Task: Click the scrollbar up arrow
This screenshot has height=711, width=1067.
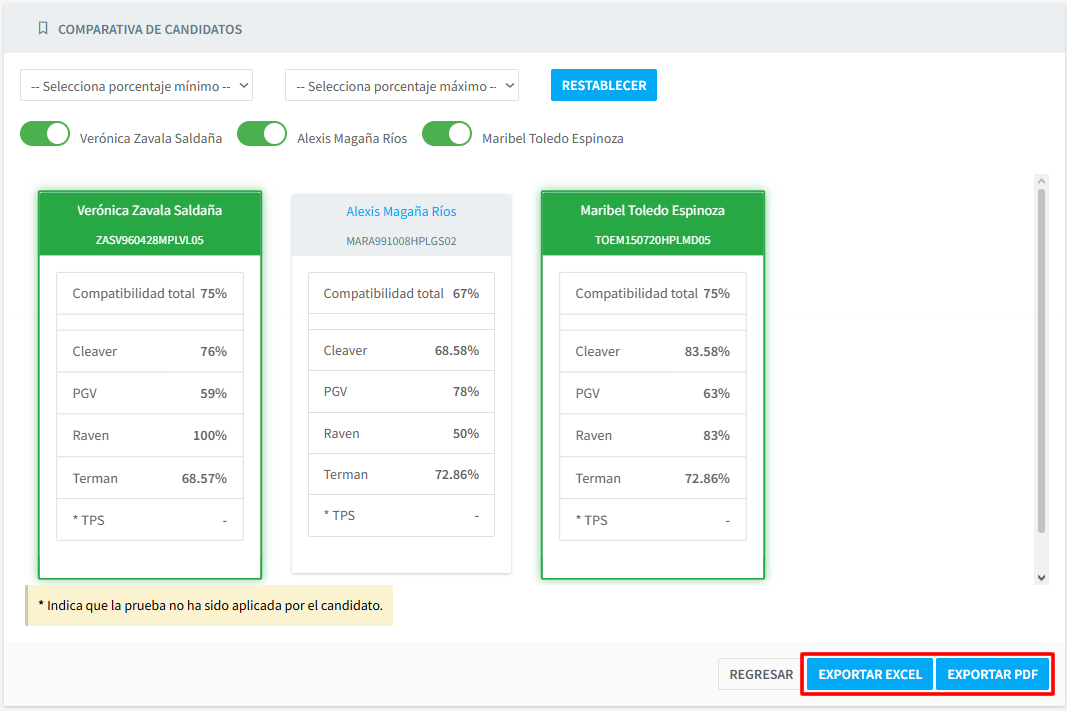Action: click(x=1041, y=181)
